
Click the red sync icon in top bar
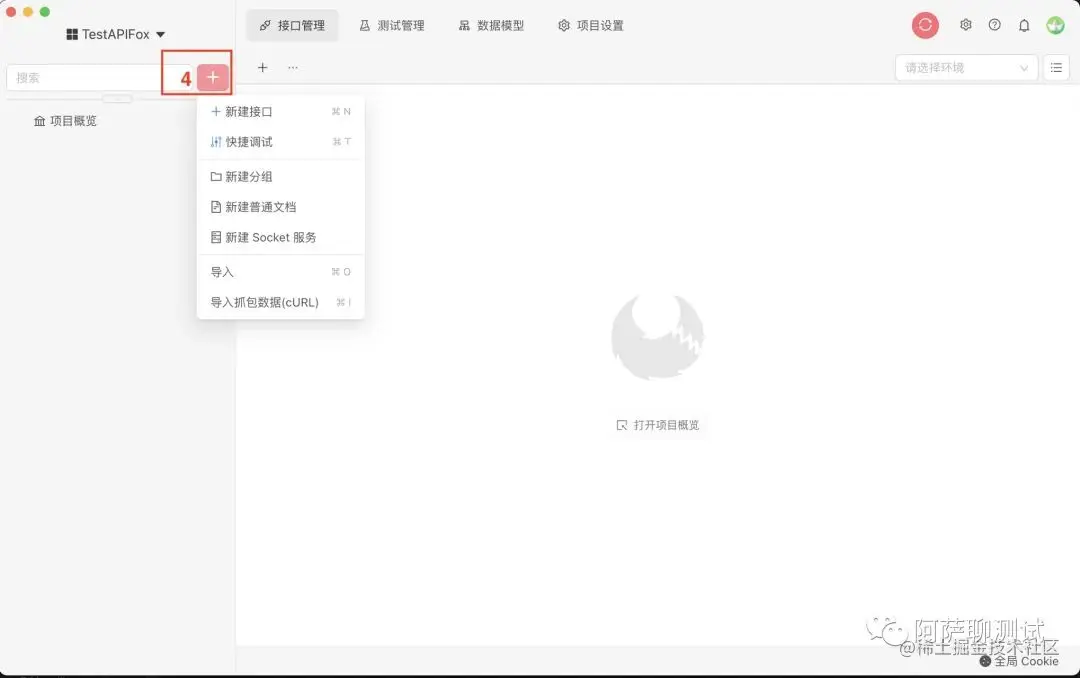coord(924,25)
